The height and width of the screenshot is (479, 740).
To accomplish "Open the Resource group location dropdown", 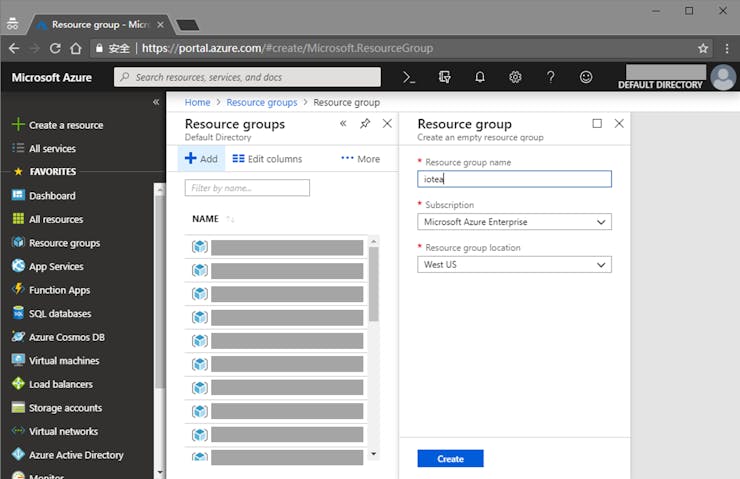I will click(x=514, y=265).
